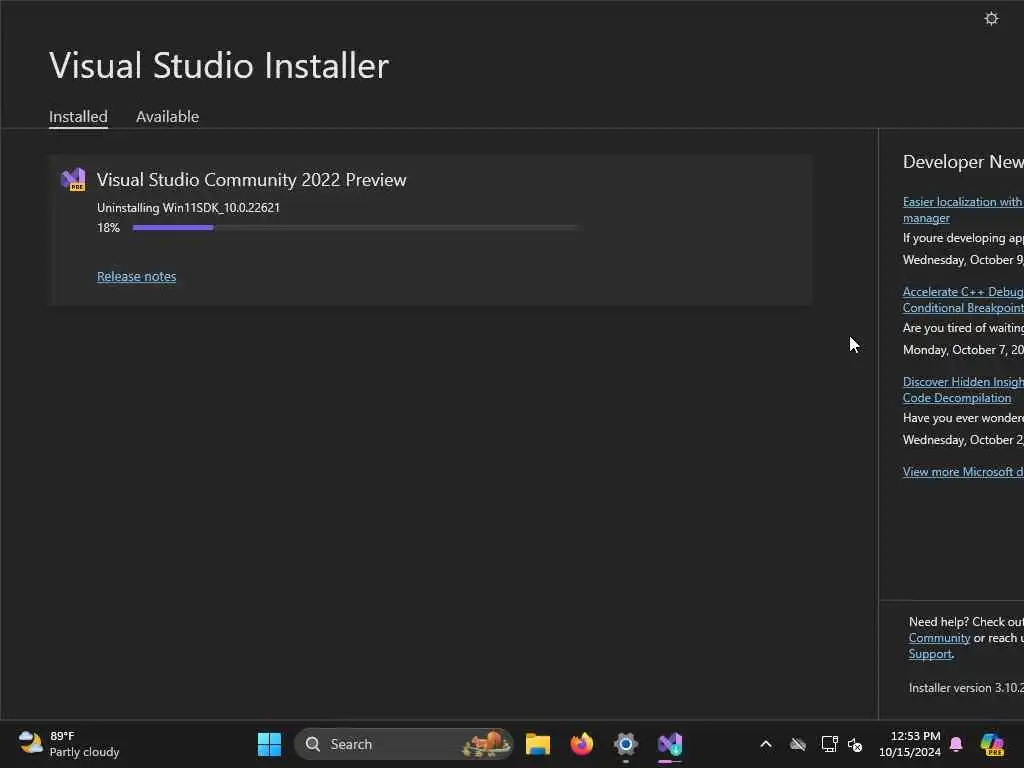Viewport: 1024px width, 768px height.
Task: Open the weather widget showing 89°F
Action: click(x=69, y=744)
